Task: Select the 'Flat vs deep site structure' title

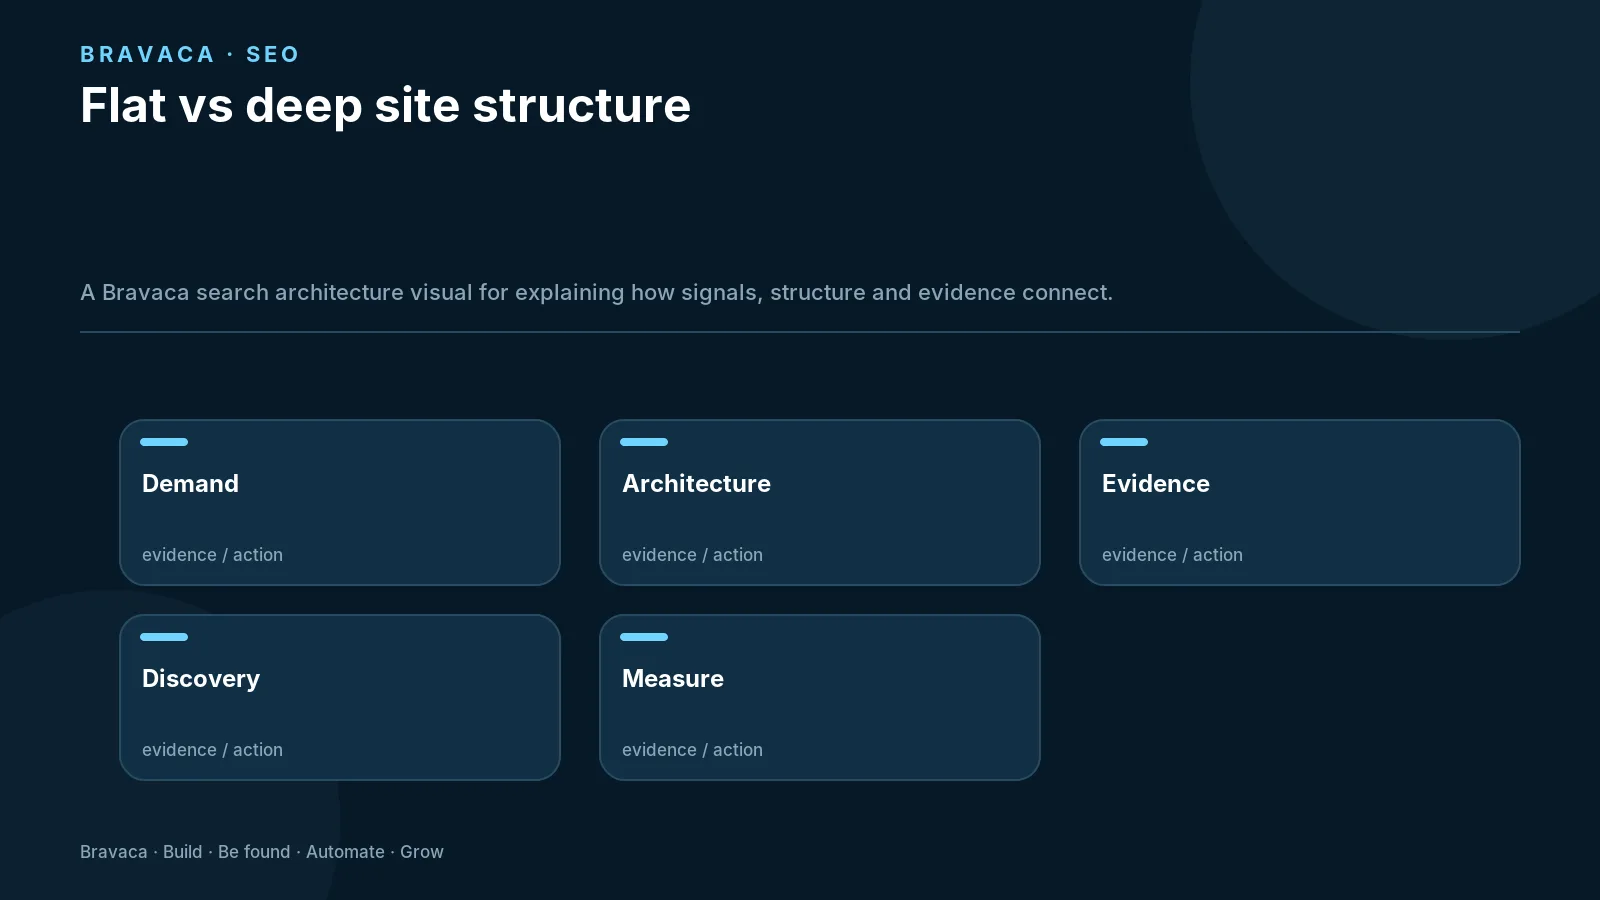Action: [x=385, y=106]
